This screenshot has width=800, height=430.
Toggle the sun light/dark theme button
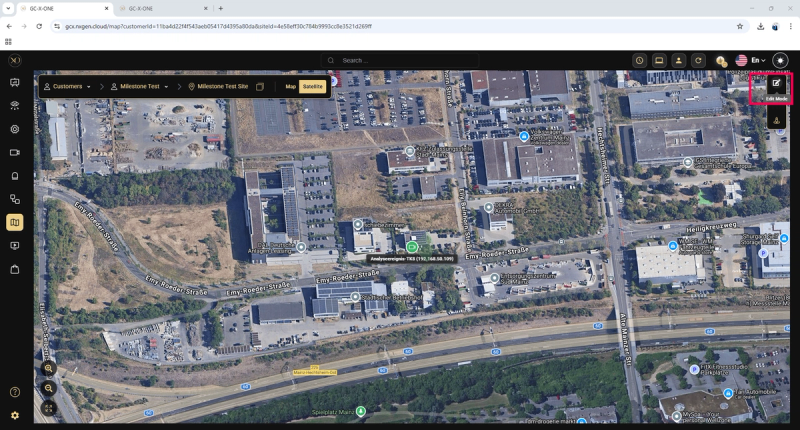tap(780, 60)
